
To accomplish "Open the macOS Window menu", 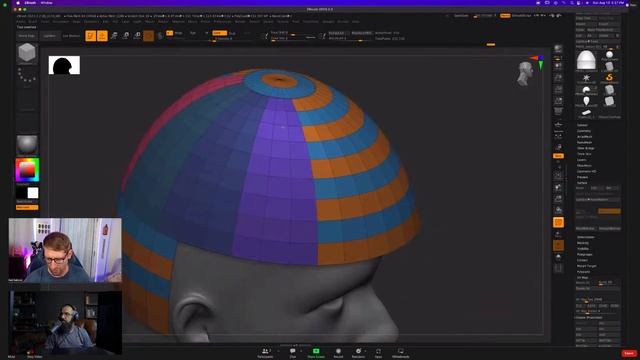I will tap(47, 3).
